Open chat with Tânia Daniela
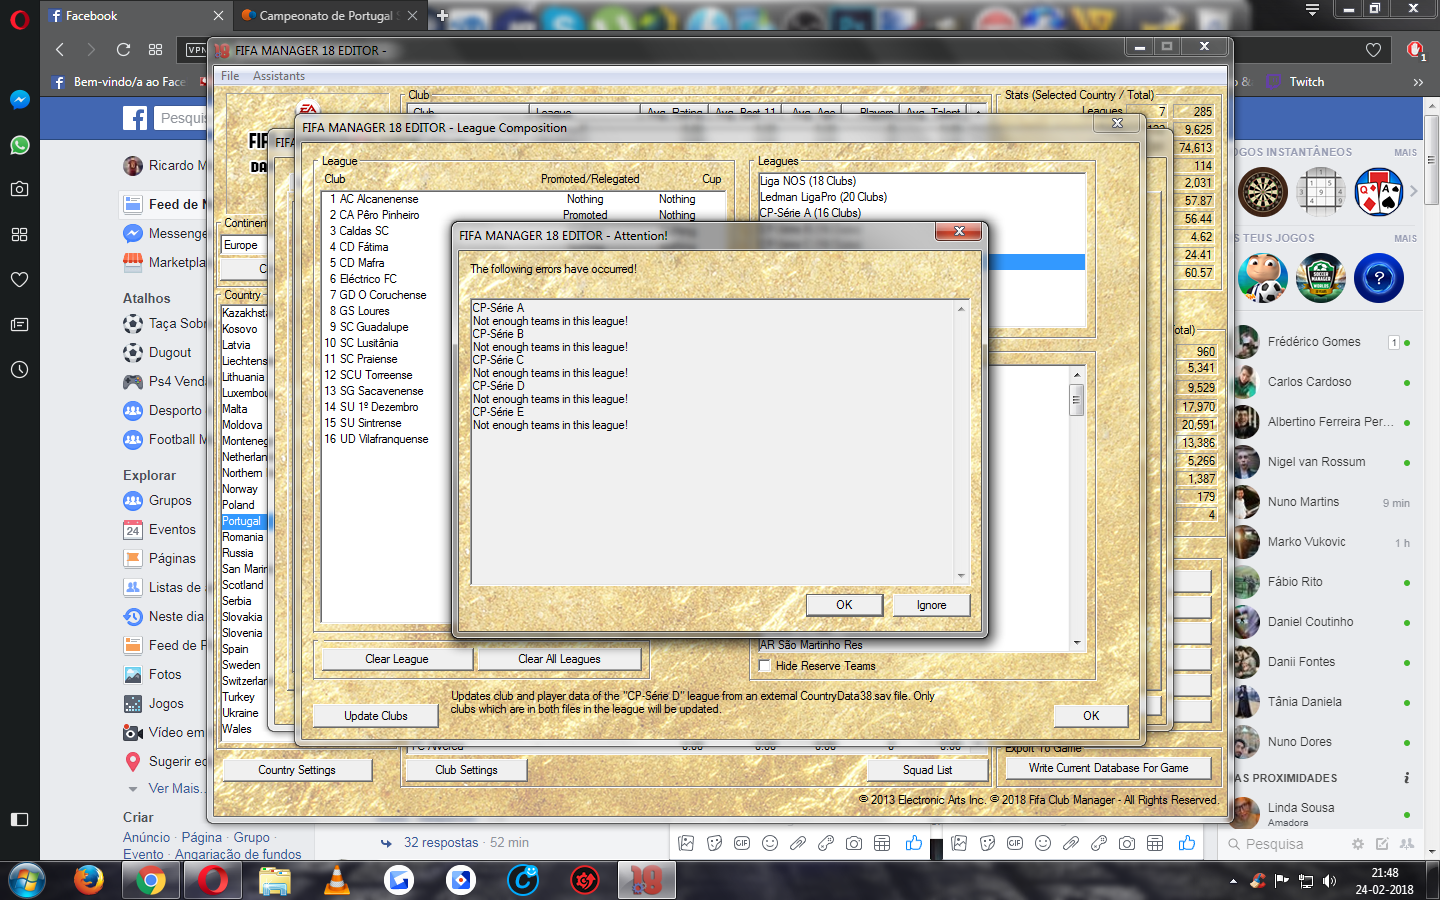 click(x=1324, y=702)
